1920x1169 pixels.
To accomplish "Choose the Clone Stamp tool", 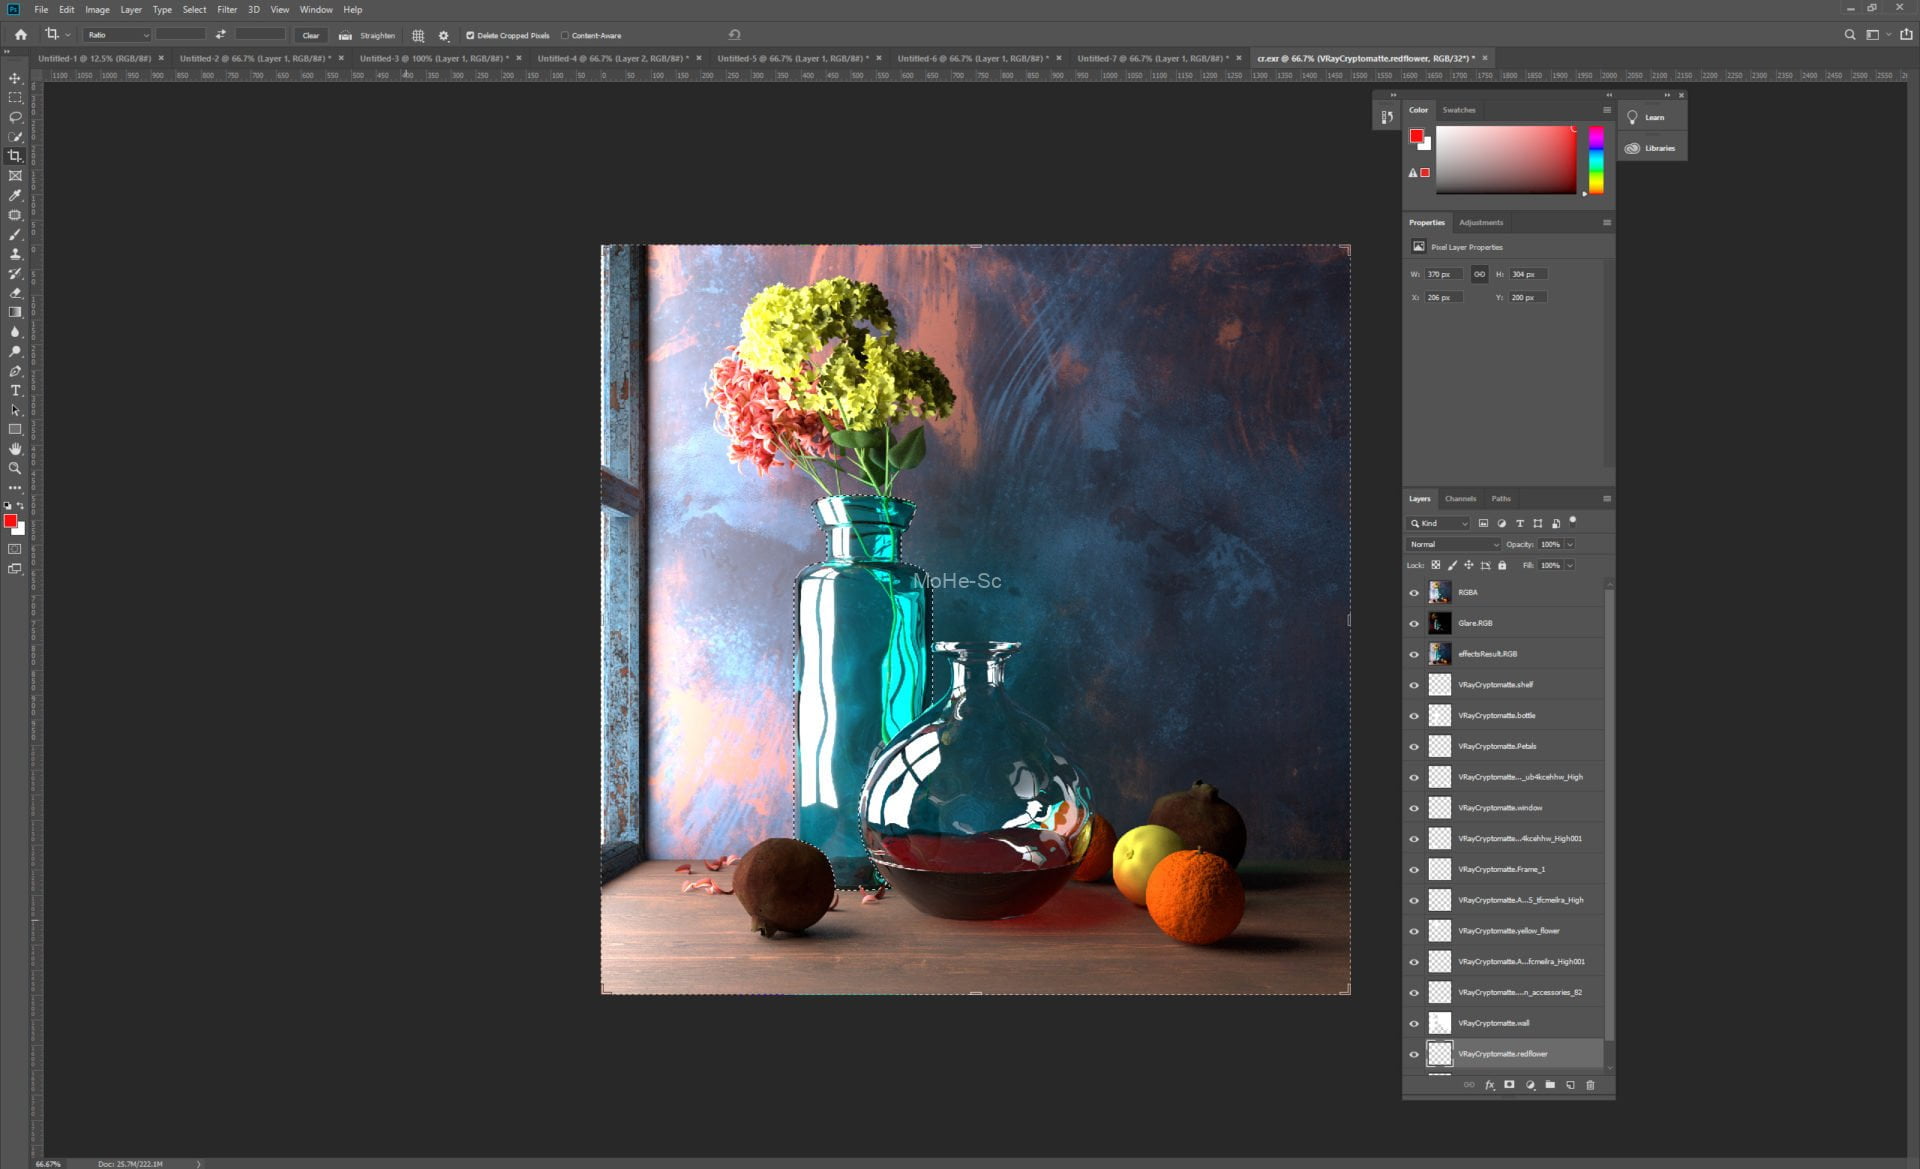I will click(15, 254).
